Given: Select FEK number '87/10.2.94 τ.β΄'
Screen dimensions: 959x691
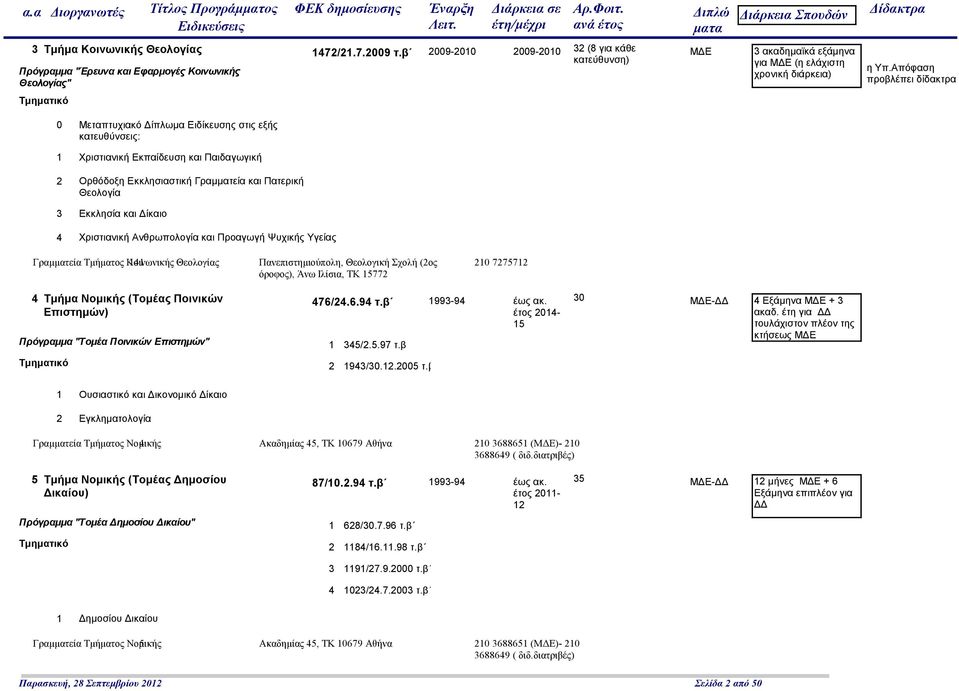Looking at the screenshot, I should click(x=349, y=483).
